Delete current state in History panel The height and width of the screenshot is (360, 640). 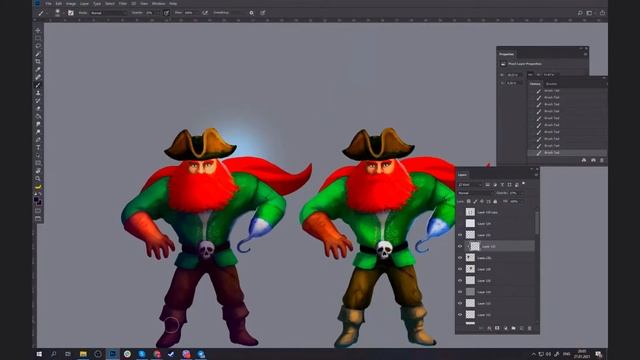pos(602,160)
